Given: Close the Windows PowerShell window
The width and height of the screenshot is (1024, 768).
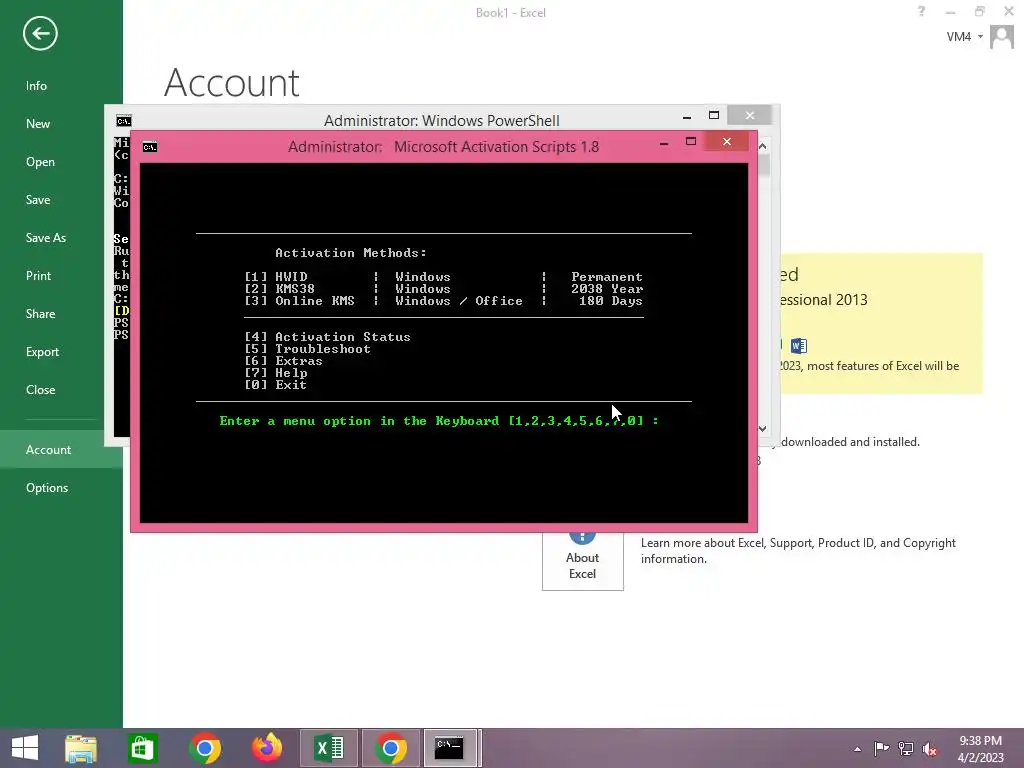Looking at the screenshot, I should click(750, 116).
